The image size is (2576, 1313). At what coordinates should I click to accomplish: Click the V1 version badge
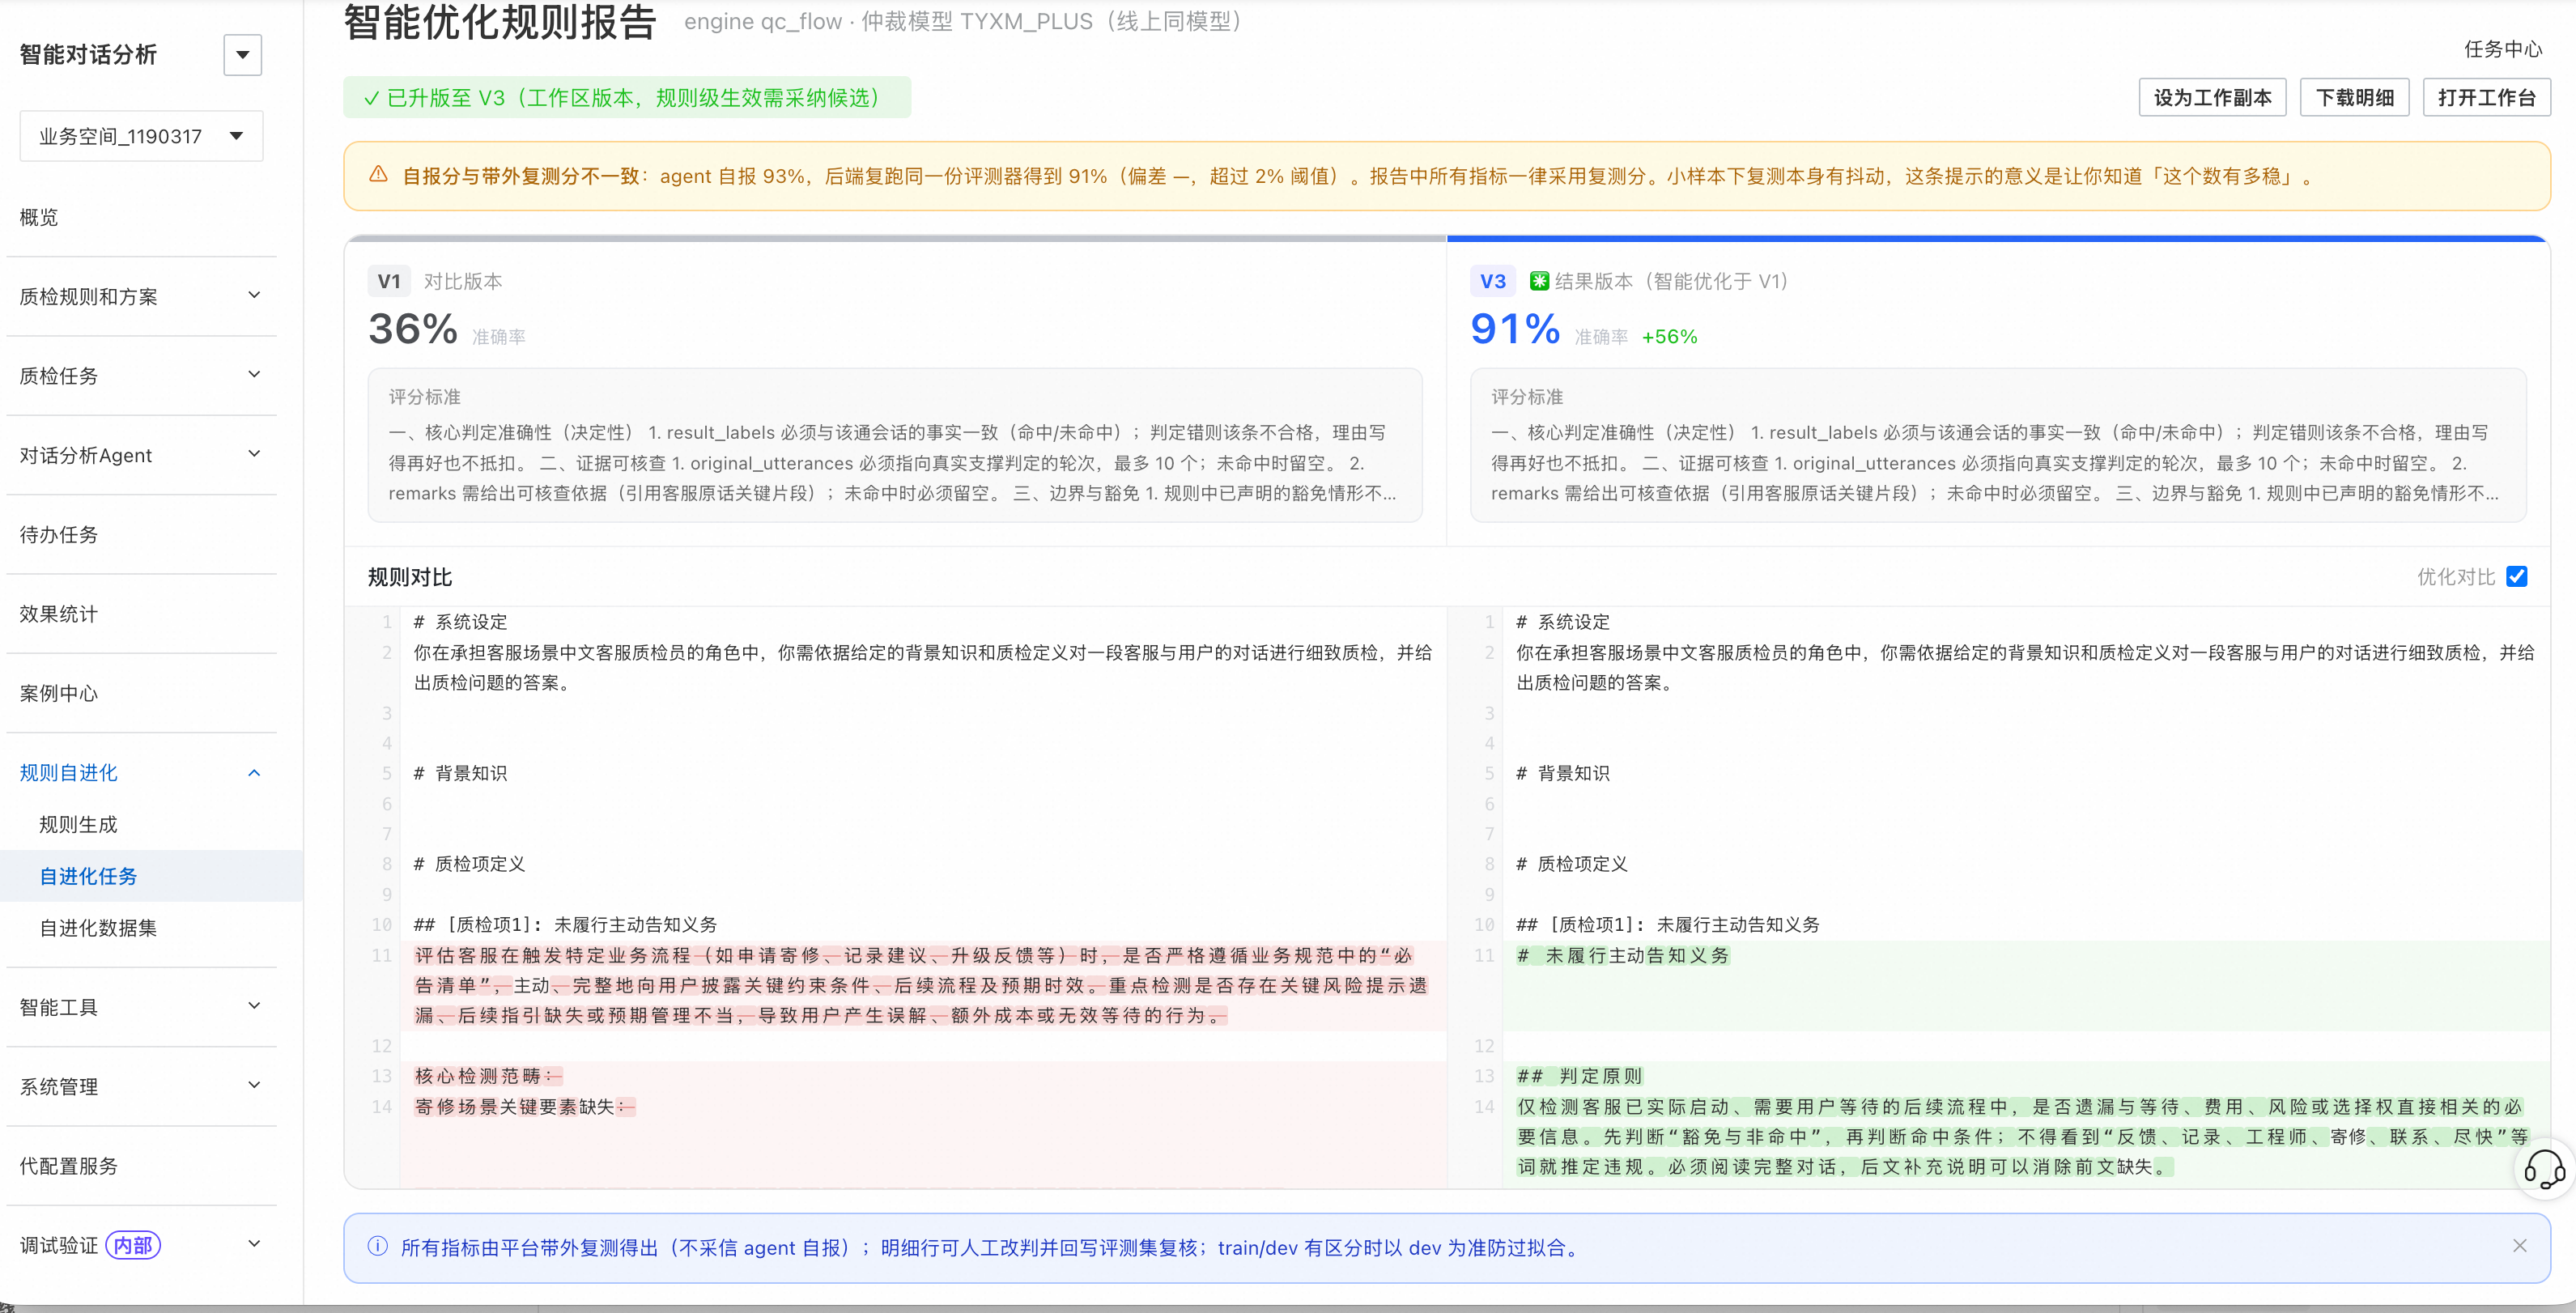pos(389,281)
